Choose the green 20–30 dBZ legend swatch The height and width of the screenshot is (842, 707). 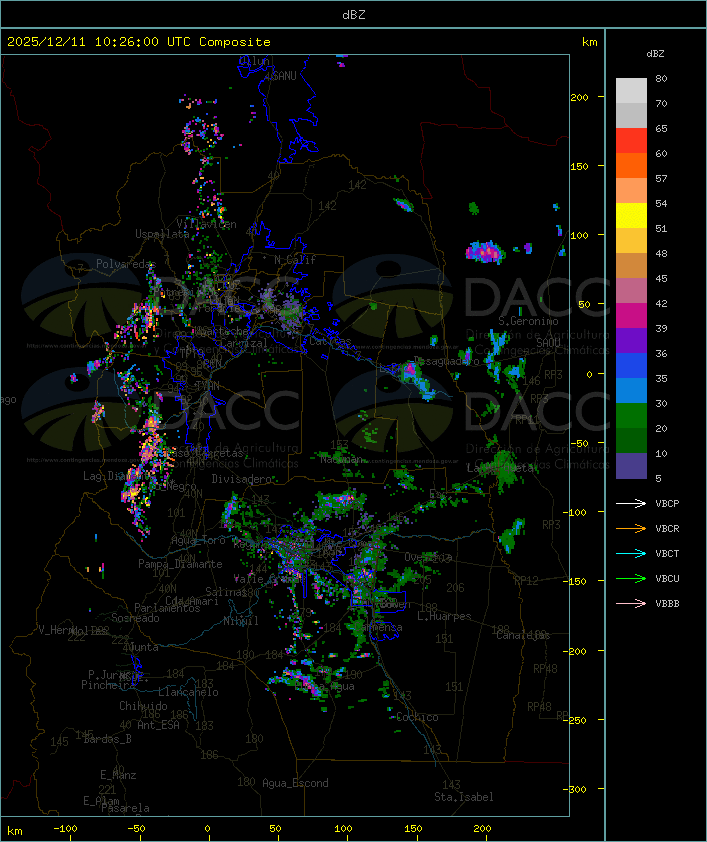(x=631, y=416)
